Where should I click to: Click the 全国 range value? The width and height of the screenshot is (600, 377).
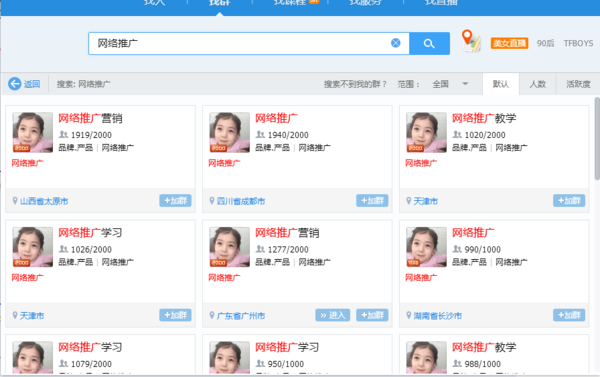tap(440, 84)
